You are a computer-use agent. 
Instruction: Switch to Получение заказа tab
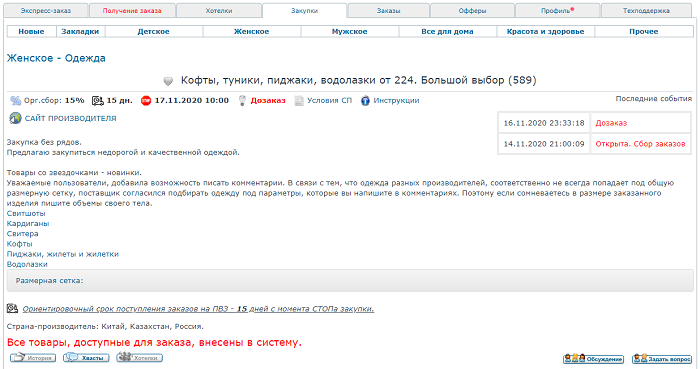point(132,11)
